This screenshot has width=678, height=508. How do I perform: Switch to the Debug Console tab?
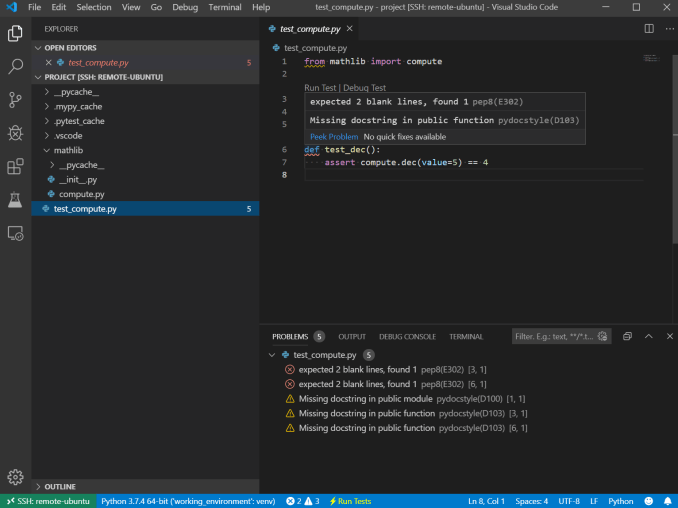pos(407,337)
